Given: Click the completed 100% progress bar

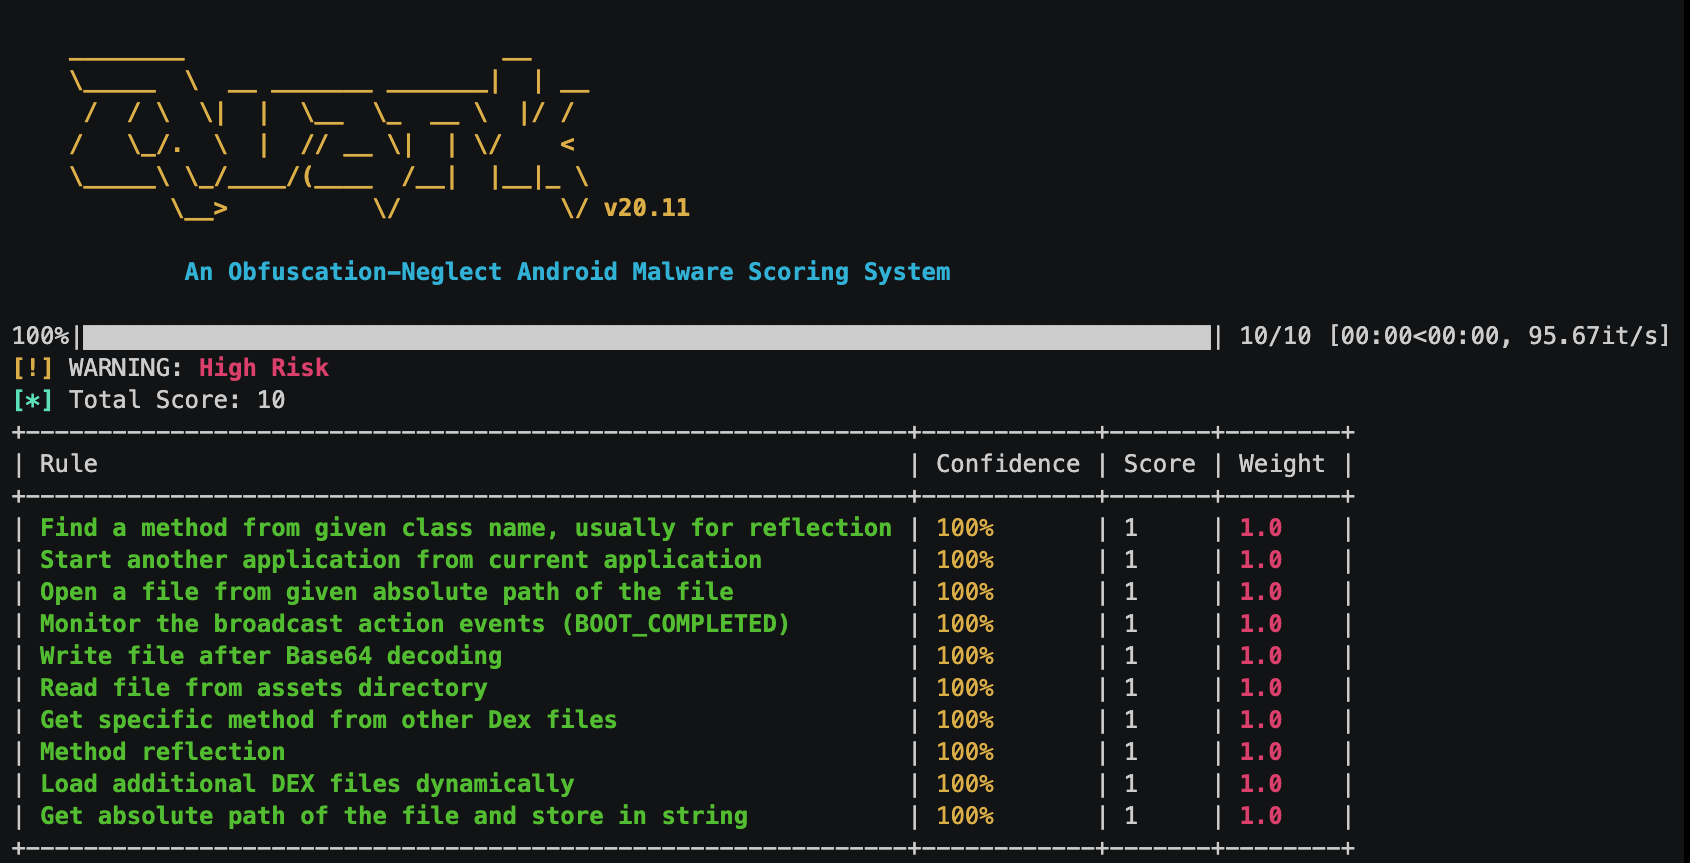Looking at the screenshot, I should click(x=646, y=336).
